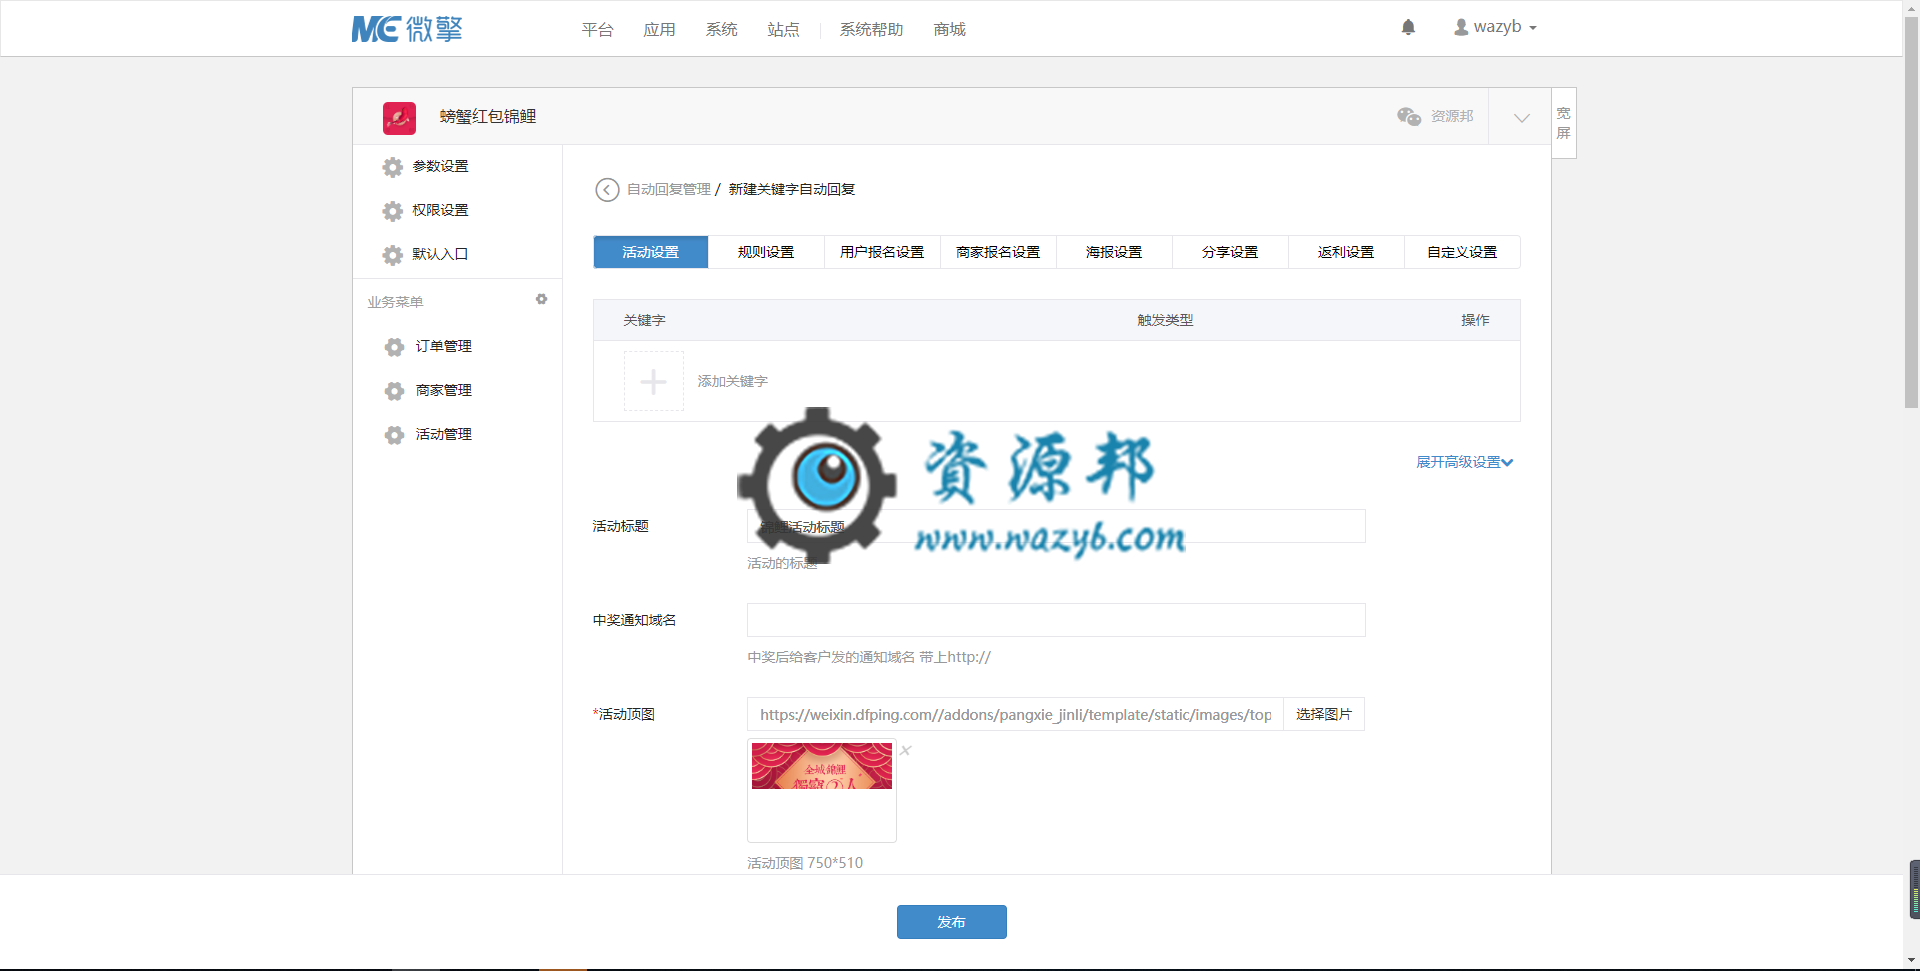
Task: Open 默认入口 in sidebar
Action: 440,255
